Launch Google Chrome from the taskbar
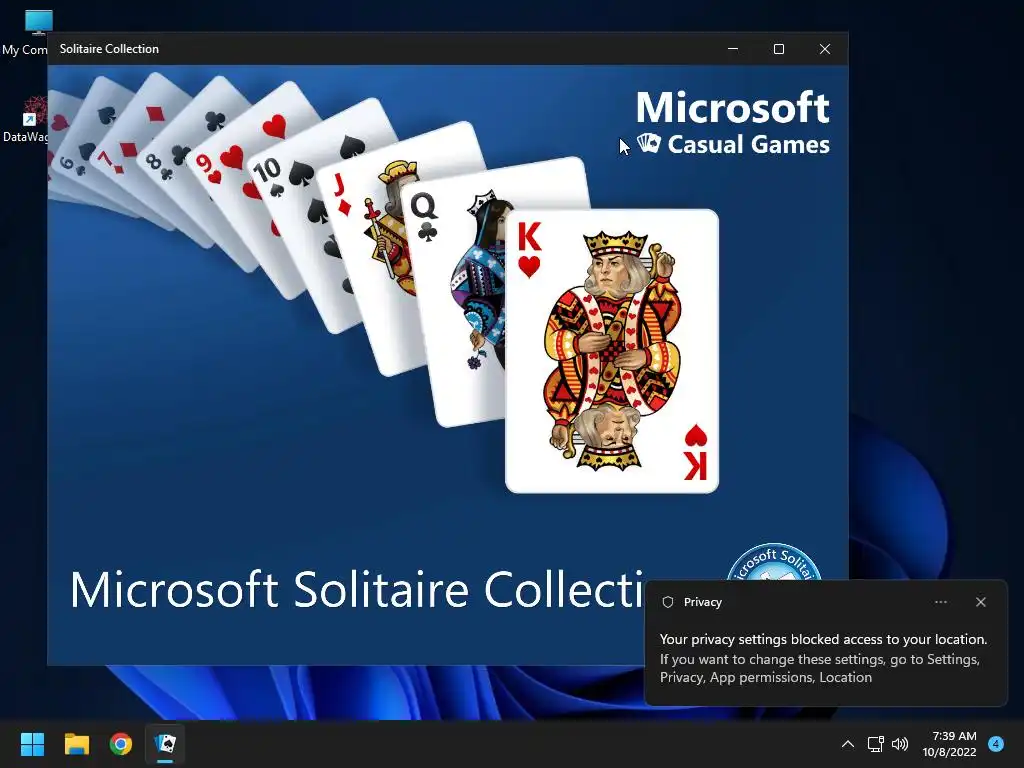The height and width of the screenshot is (768, 1024). [121, 744]
